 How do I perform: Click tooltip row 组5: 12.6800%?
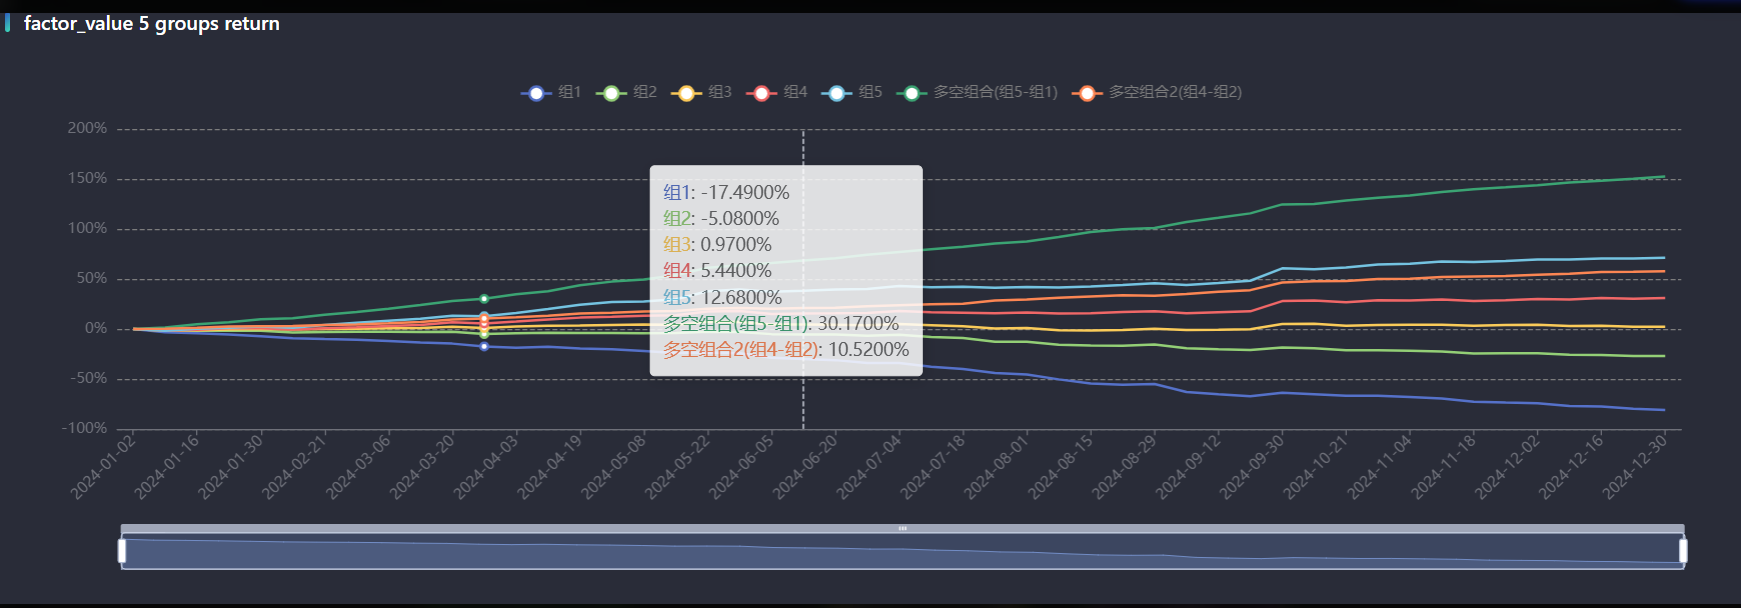(x=722, y=297)
